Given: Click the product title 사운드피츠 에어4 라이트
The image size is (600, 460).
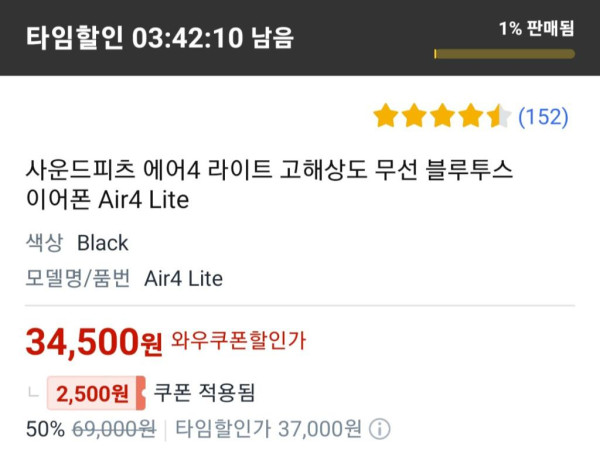Looking at the screenshot, I should (269, 184).
